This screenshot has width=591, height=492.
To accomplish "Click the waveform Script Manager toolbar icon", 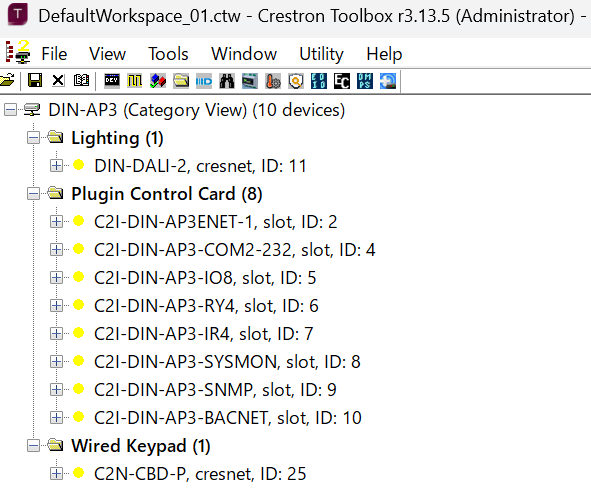I will [x=135, y=81].
